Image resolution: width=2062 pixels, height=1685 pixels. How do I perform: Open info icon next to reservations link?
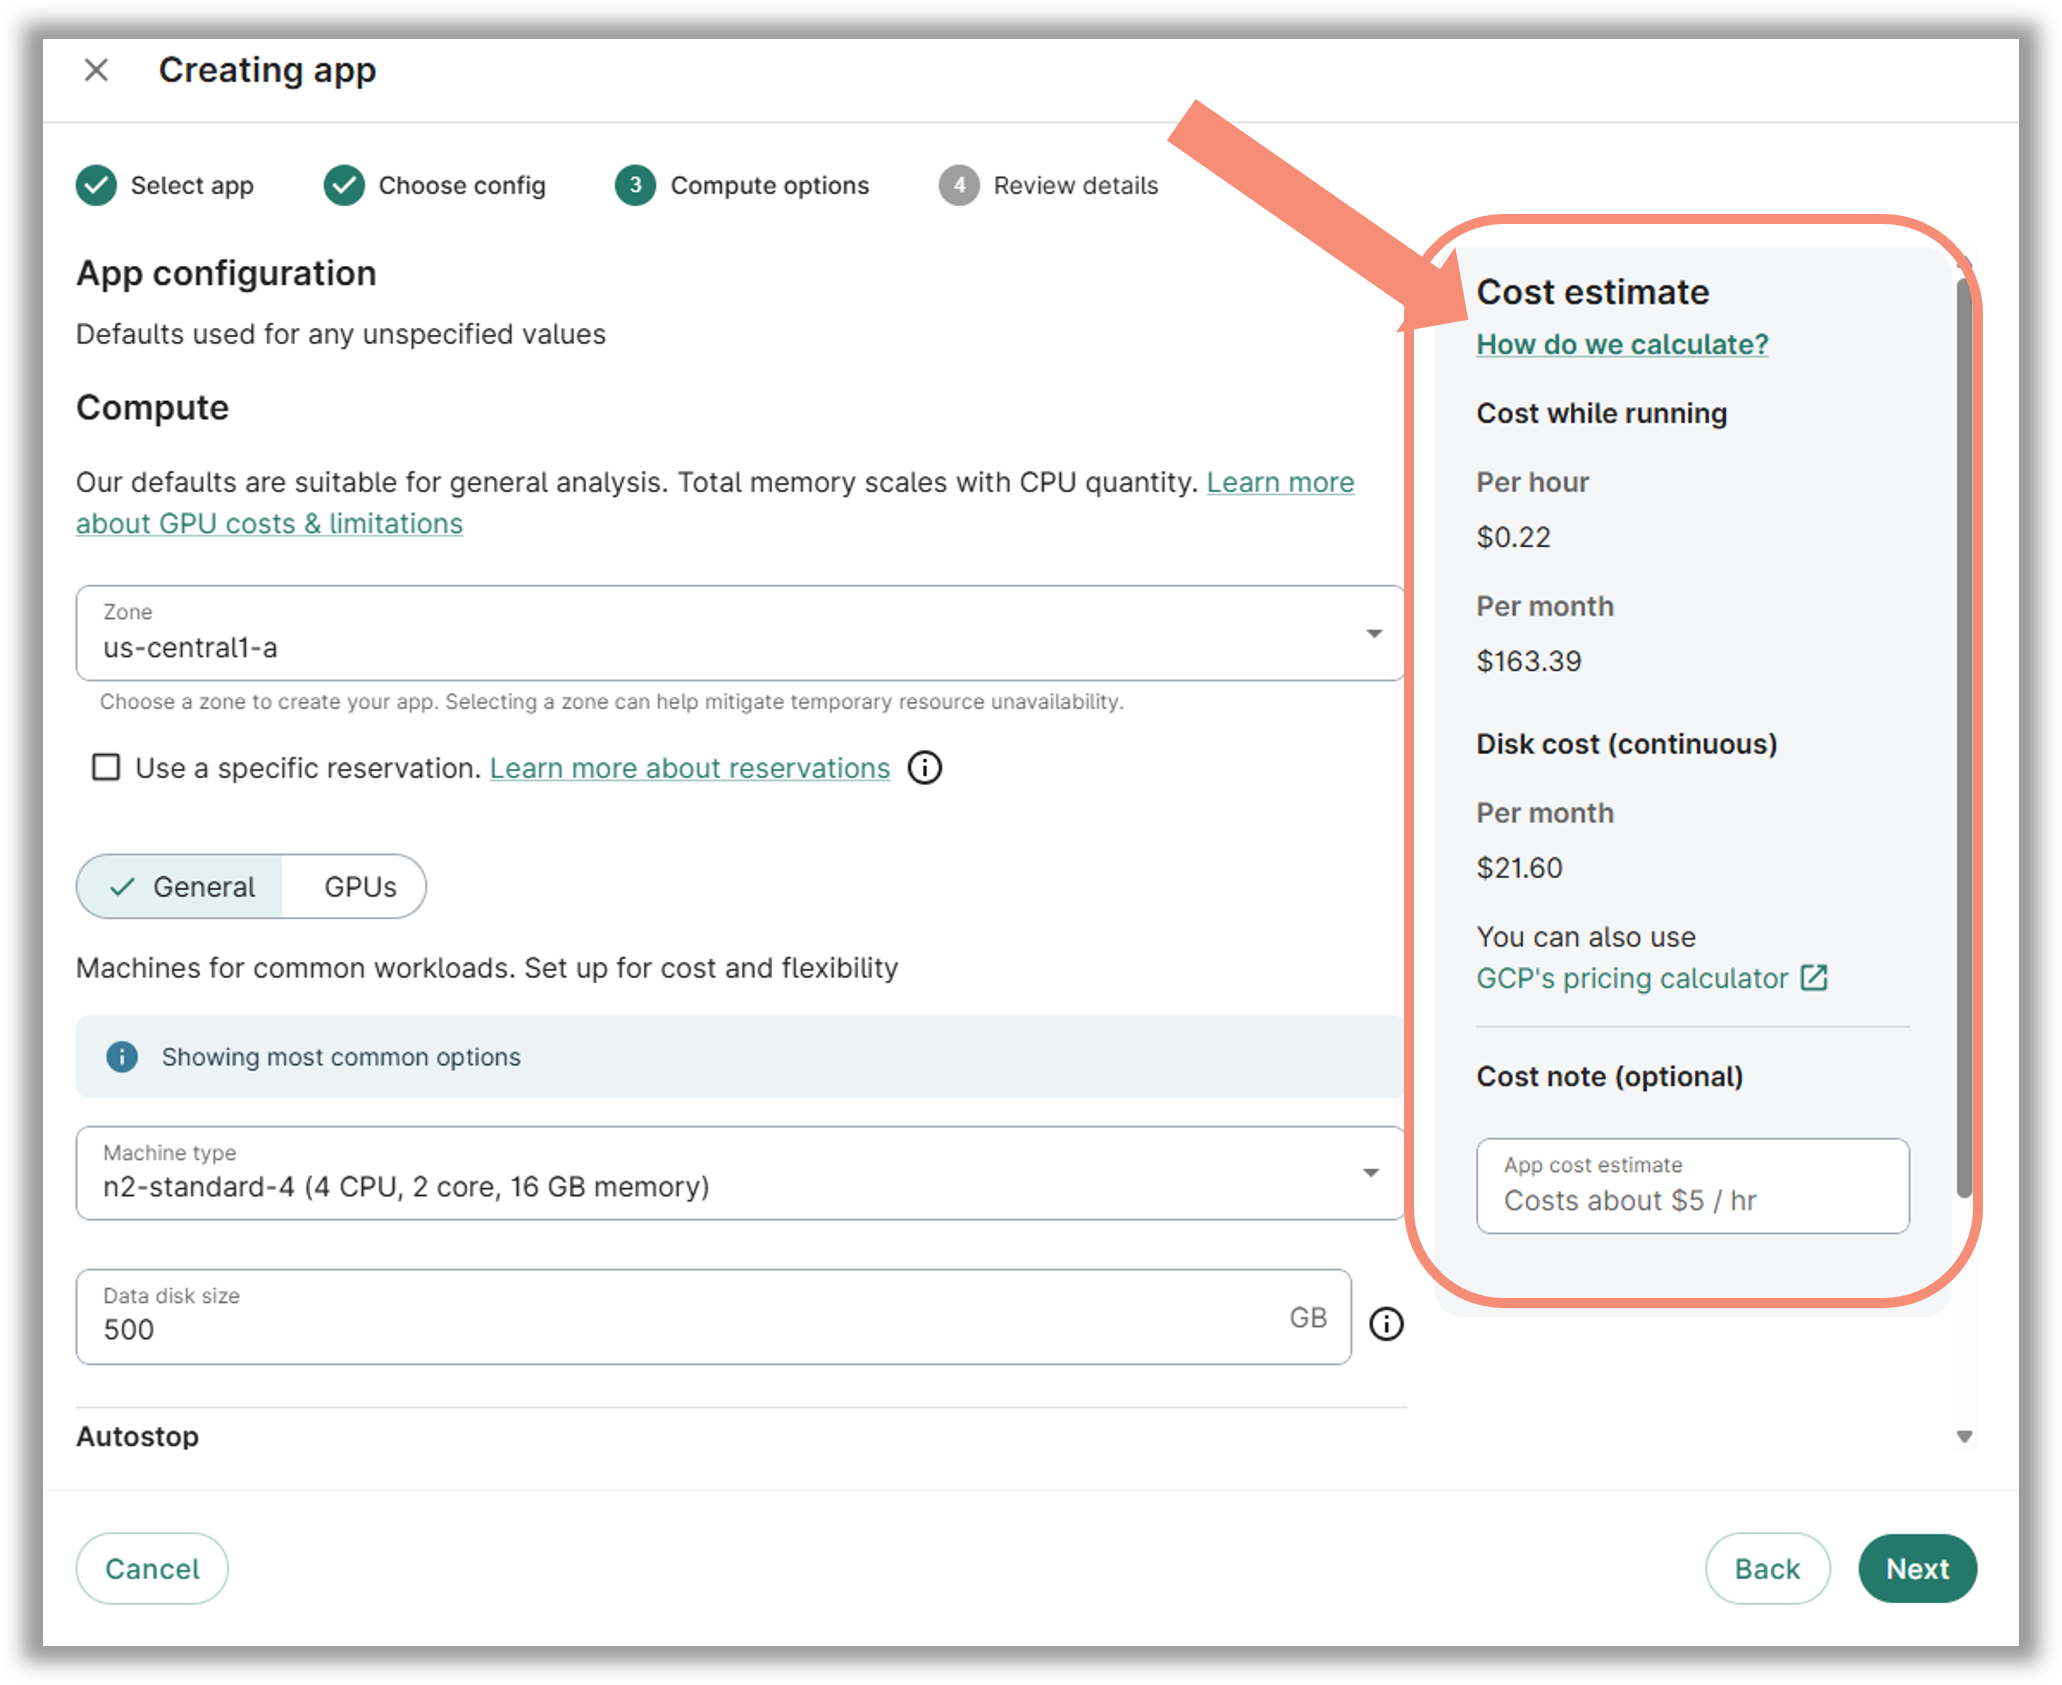tap(925, 768)
